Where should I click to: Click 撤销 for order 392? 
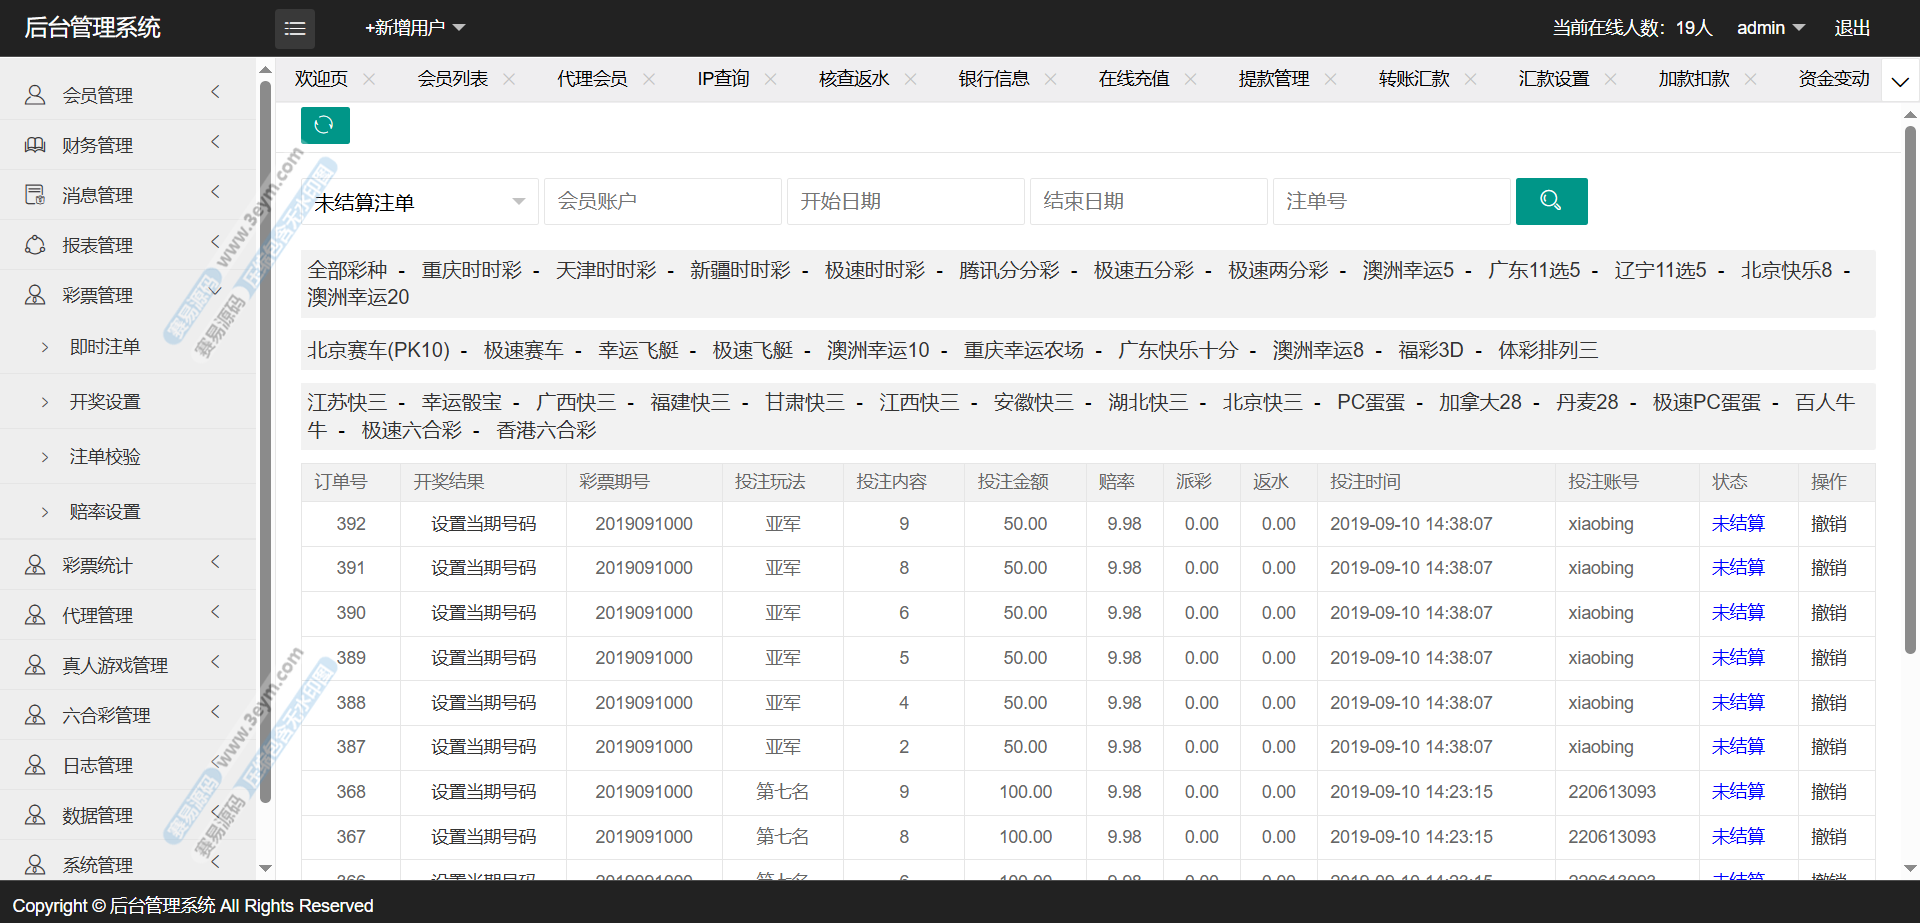(x=1828, y=524)
